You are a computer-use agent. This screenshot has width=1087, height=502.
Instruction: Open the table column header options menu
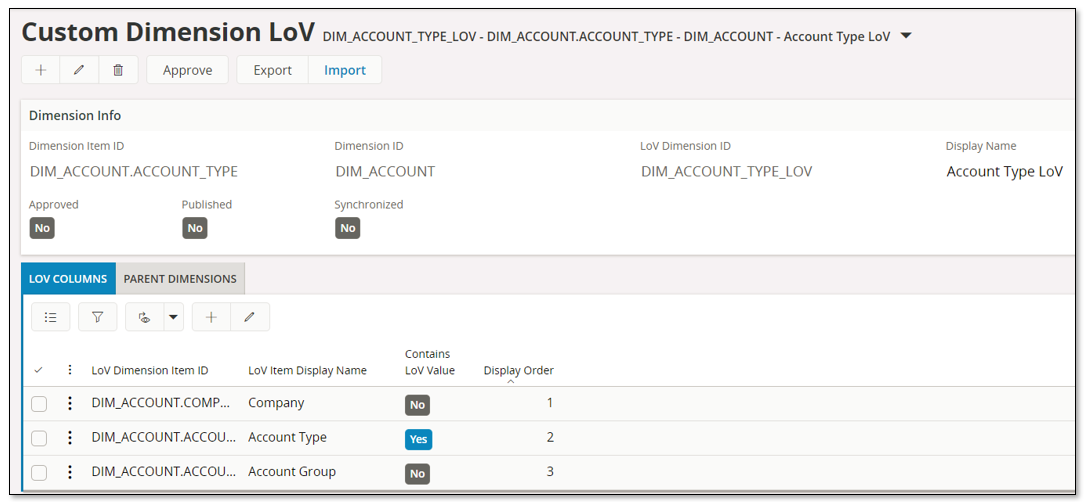[70, 370]
